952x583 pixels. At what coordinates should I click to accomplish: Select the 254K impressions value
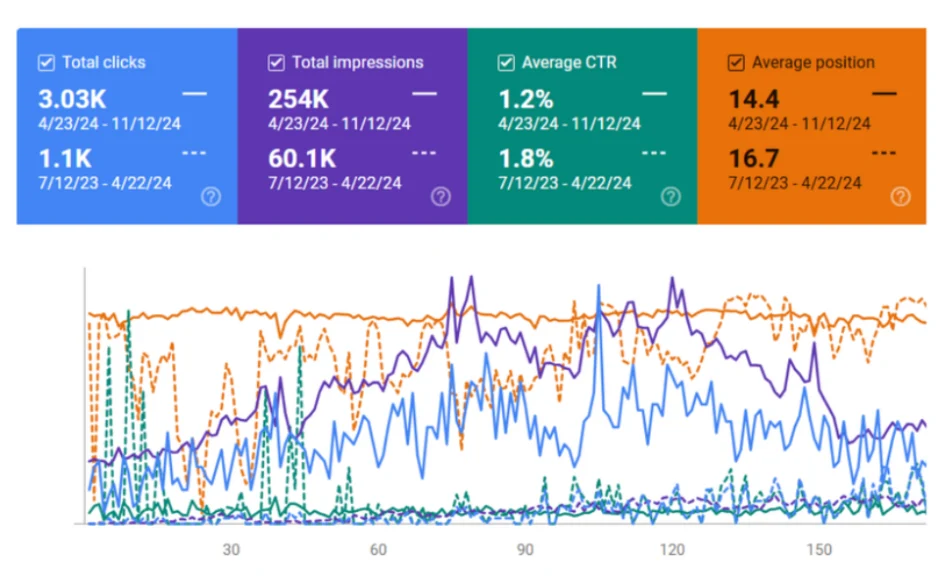point(298,99)
